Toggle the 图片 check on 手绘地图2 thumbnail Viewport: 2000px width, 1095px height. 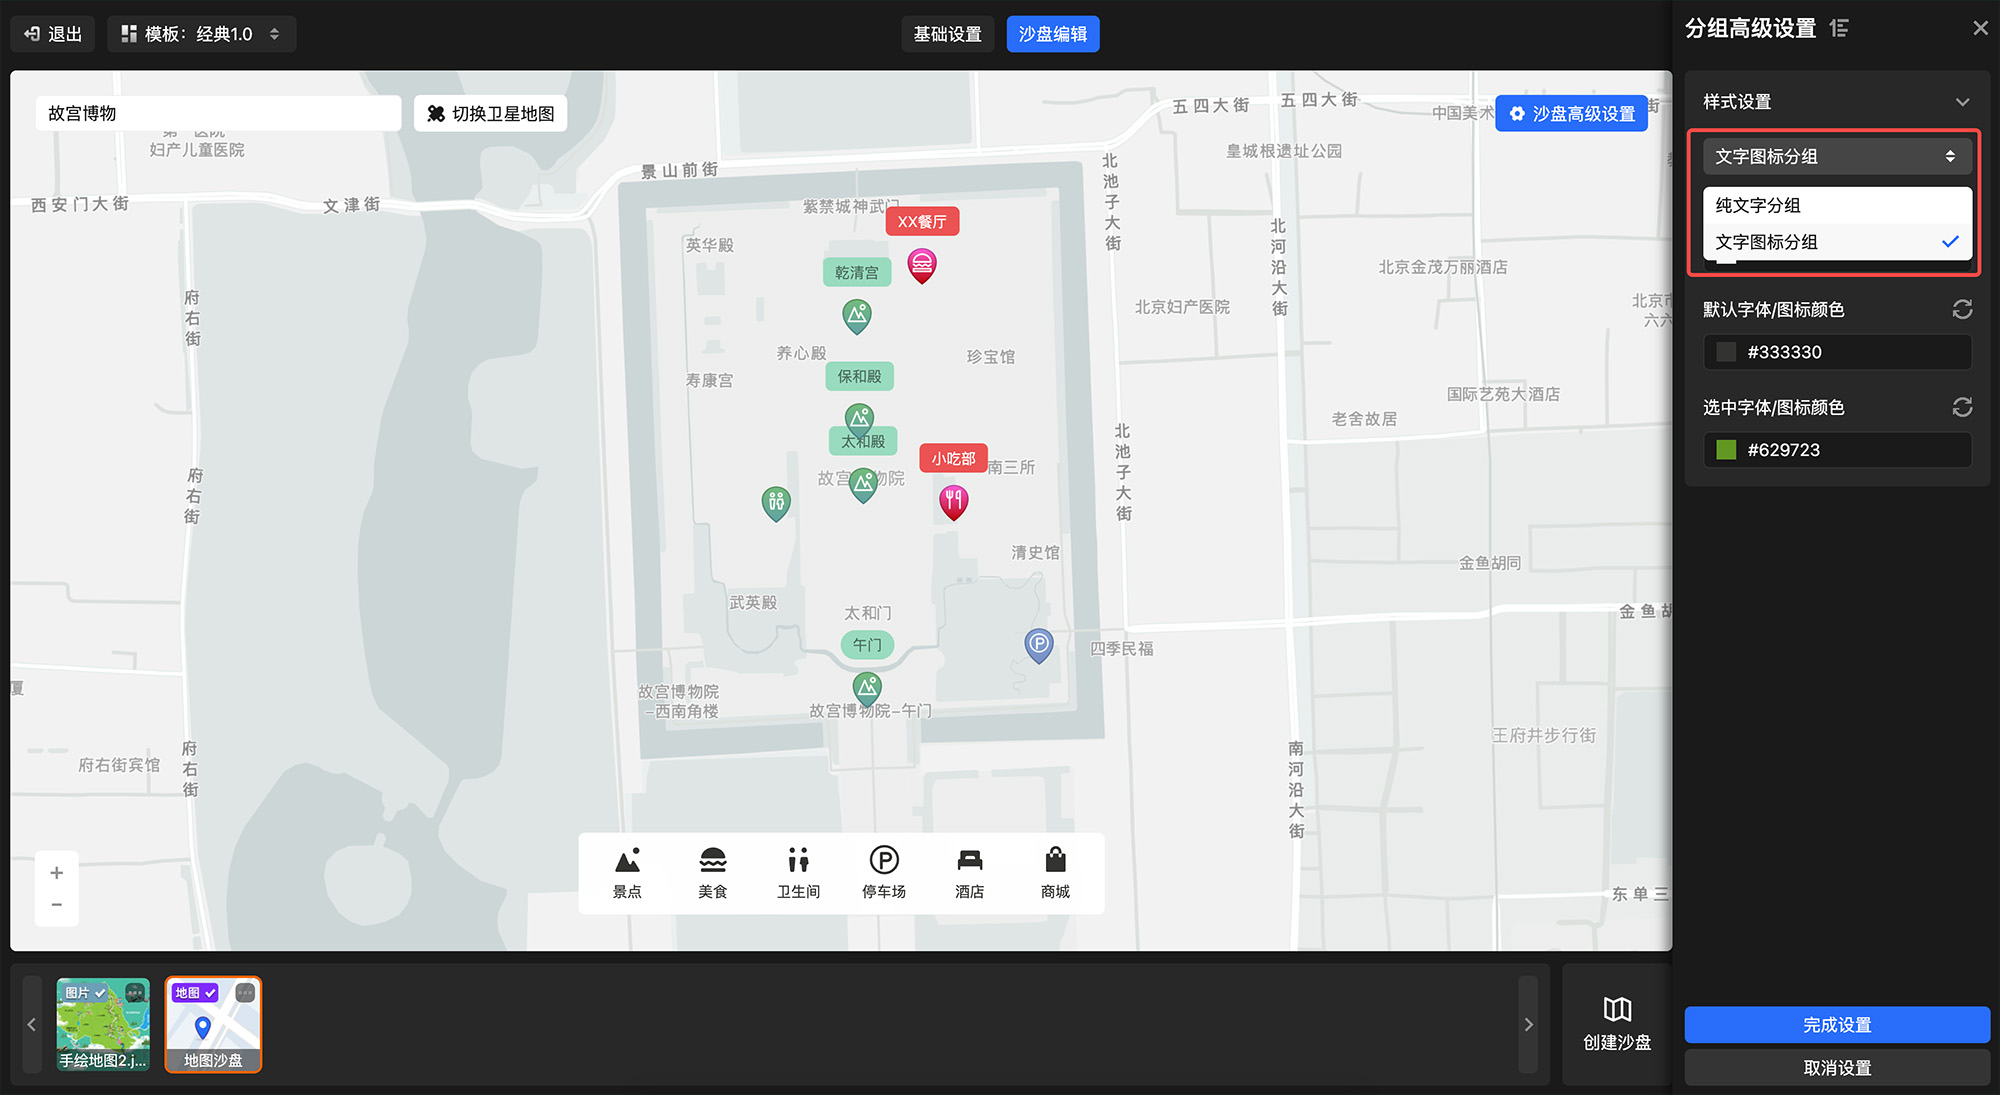pos(100,993)
